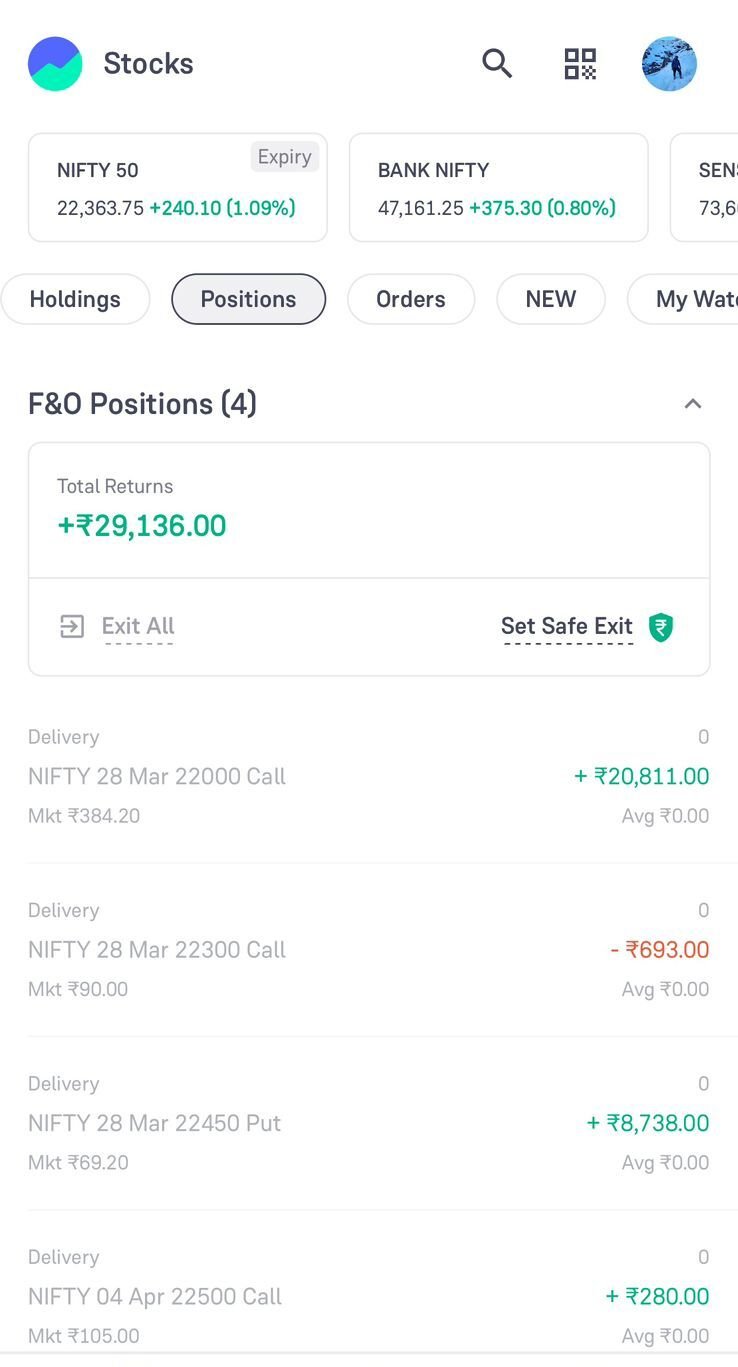
Task: Open NIFTY 28 Mar 22000 Call position
Action: (368, 776)
